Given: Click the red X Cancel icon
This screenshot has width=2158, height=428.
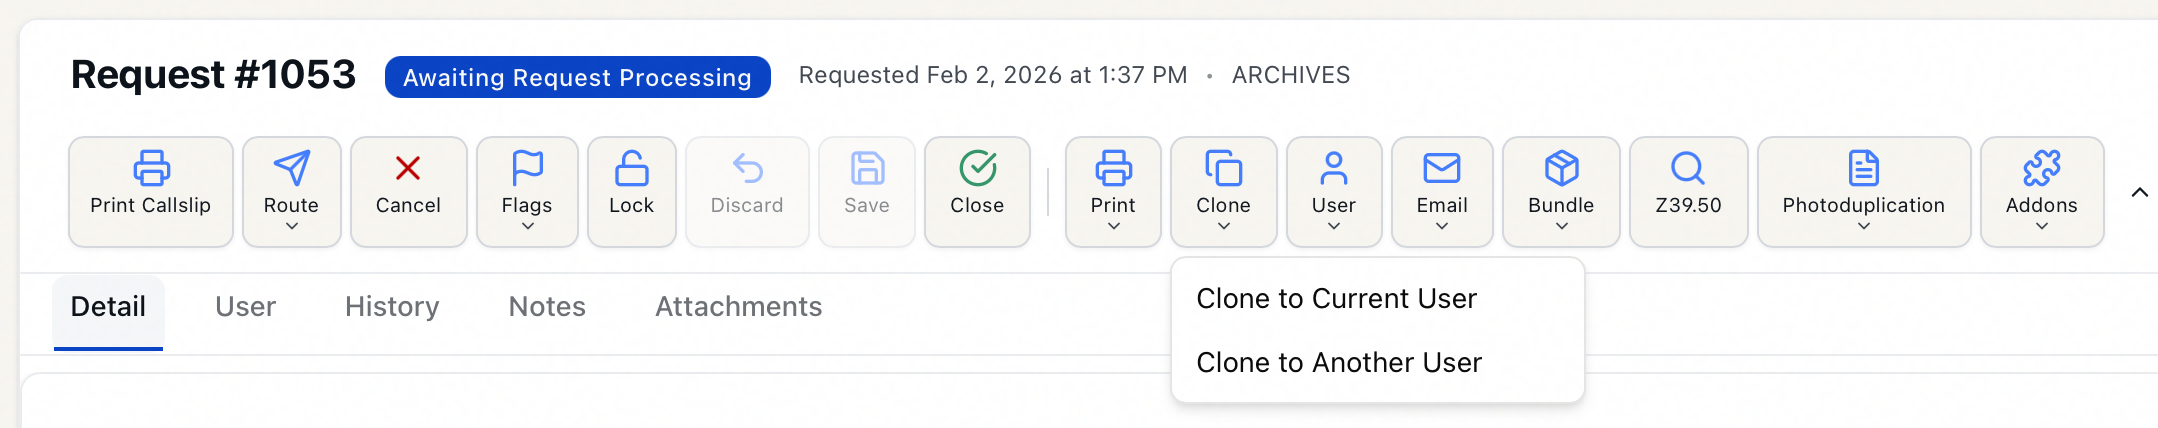Looking at the screenshot, I should tap(408, 168).
